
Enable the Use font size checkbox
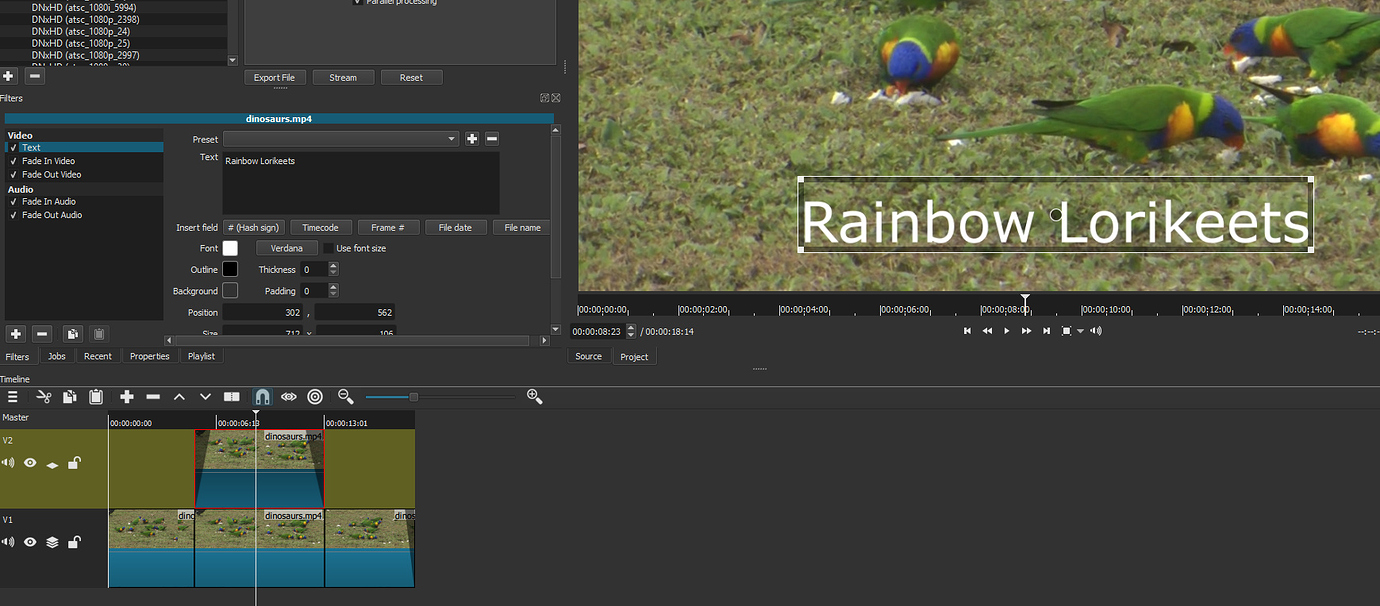(x=328, y=248)
